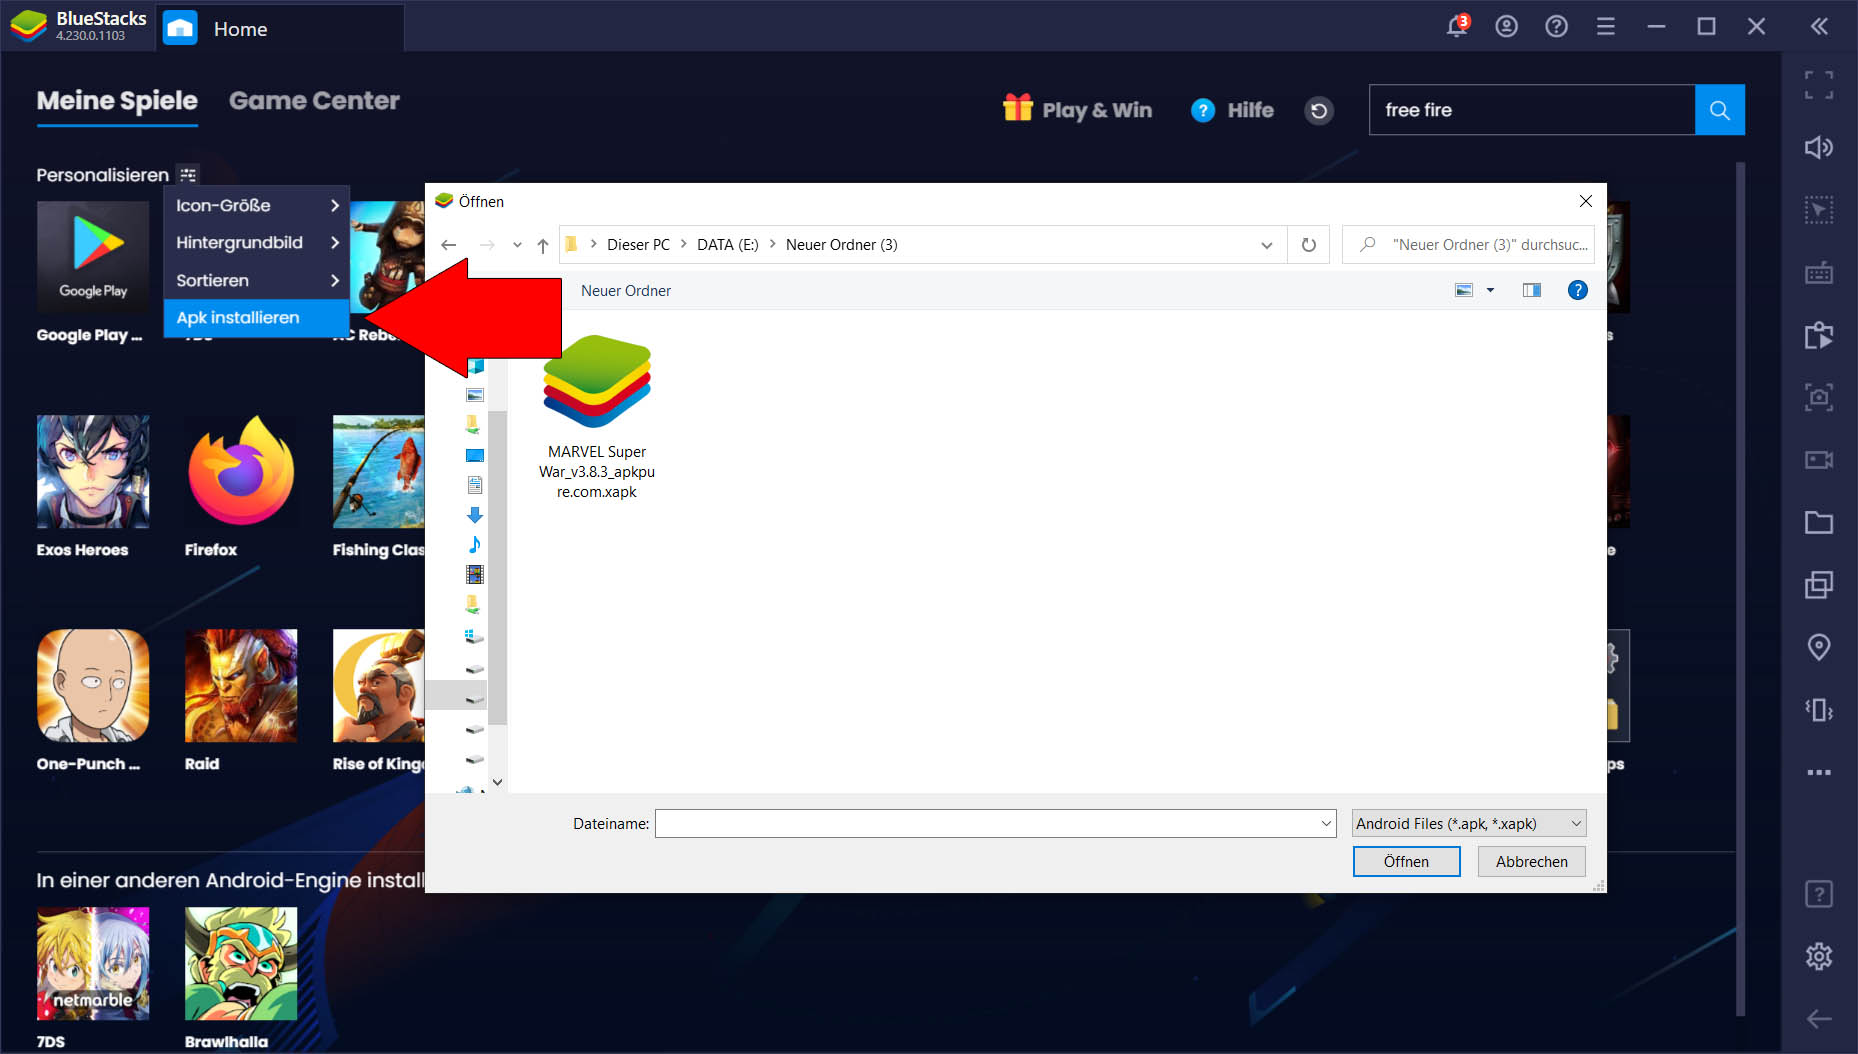Click the Hilfe link
The image size is (1858, 1054).
(1232, 110)
